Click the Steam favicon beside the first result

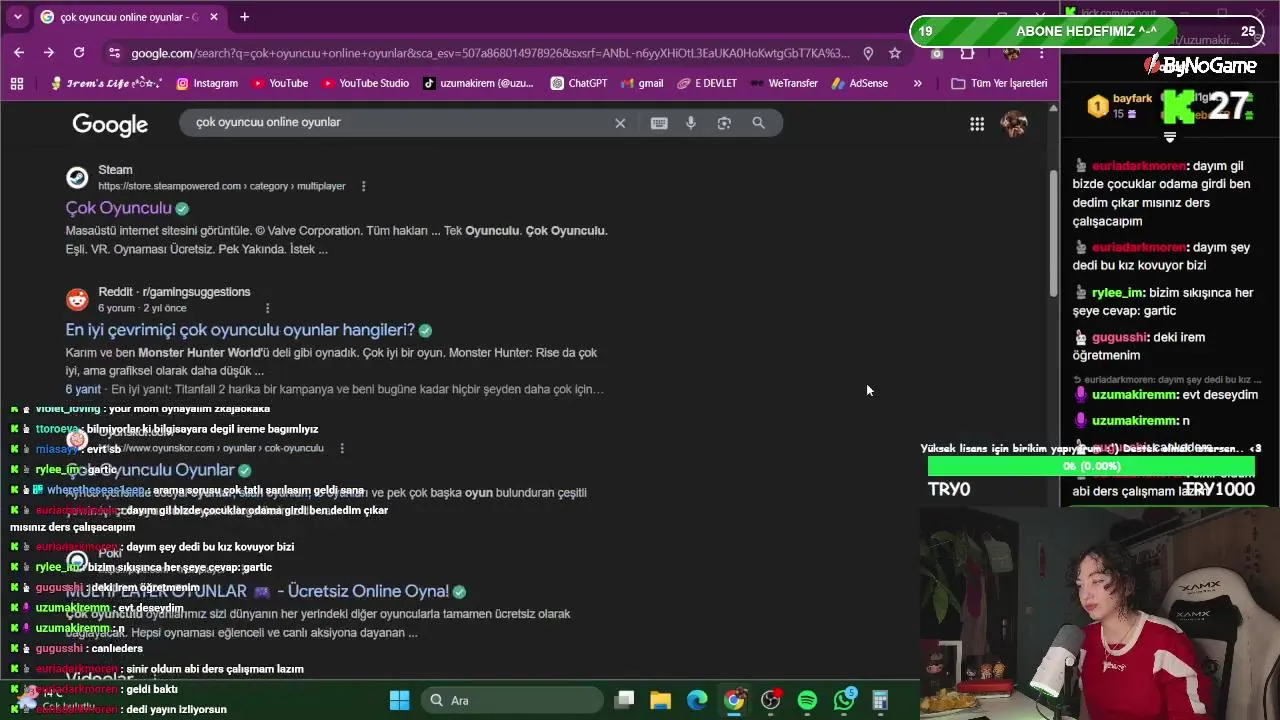[77, 178]
